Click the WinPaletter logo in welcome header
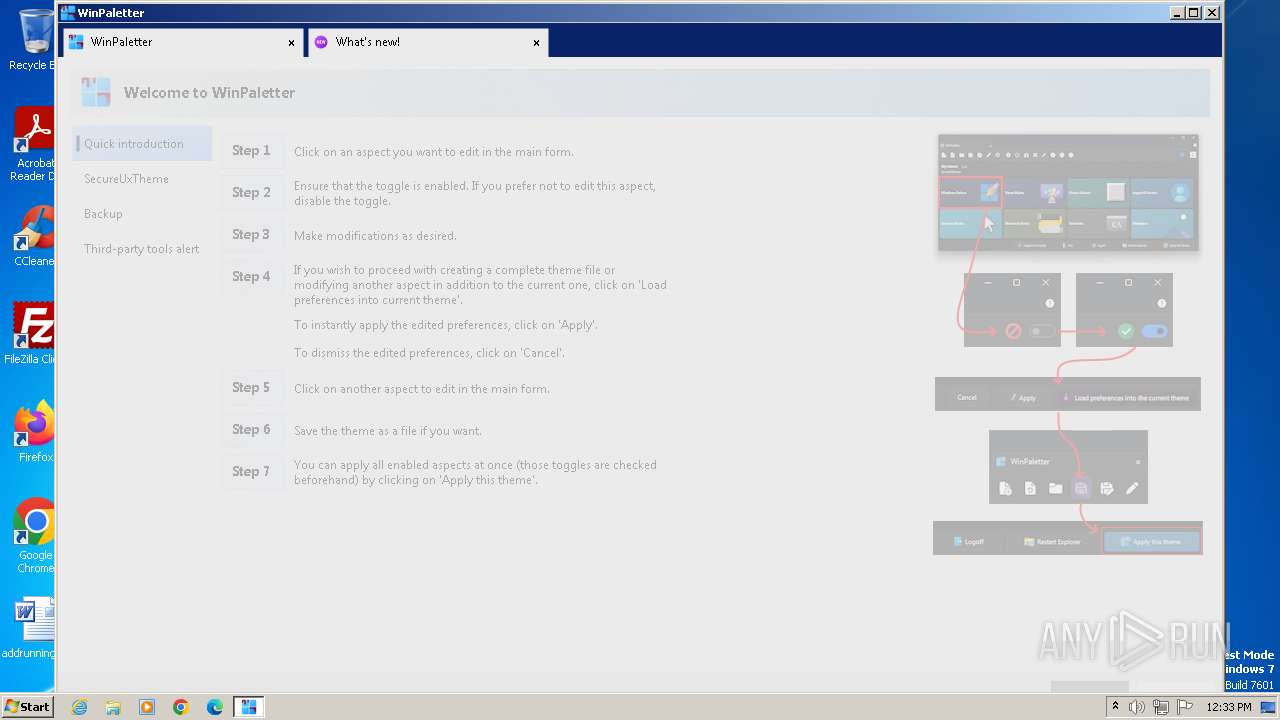1280x720 pixels. 96,92
